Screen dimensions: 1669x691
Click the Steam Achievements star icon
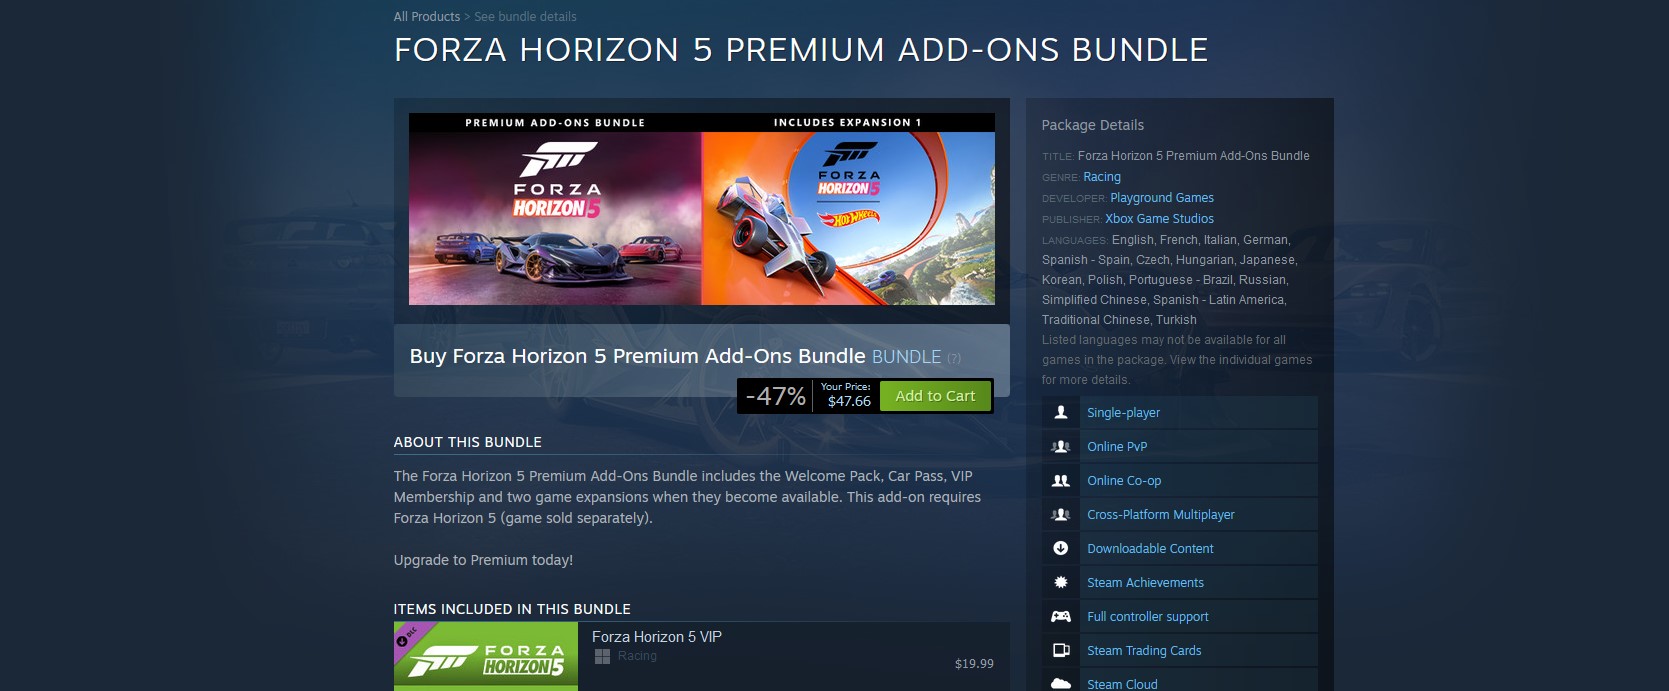1061,582
